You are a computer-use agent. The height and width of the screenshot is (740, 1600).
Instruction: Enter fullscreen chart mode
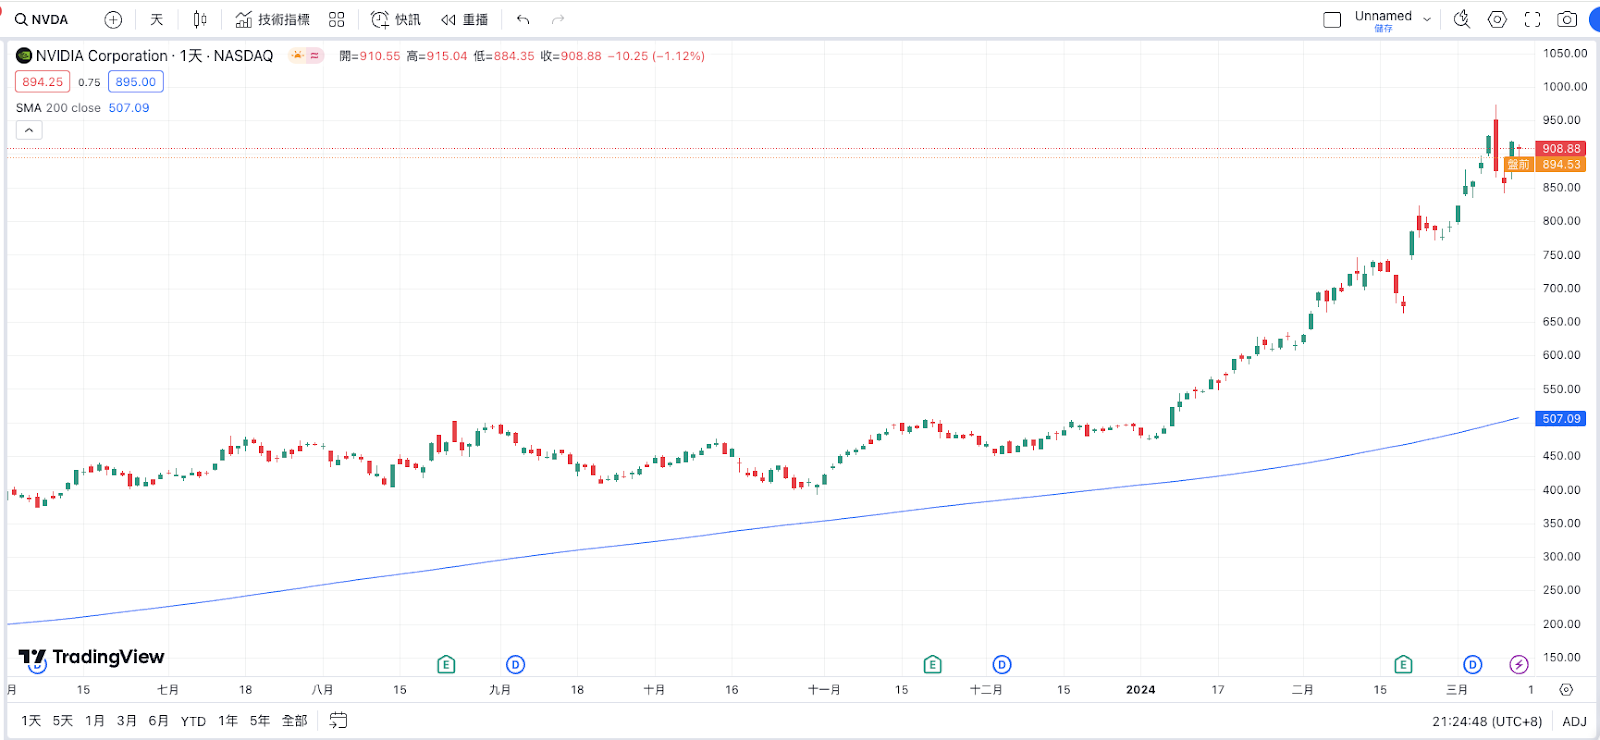(1532, 20)
